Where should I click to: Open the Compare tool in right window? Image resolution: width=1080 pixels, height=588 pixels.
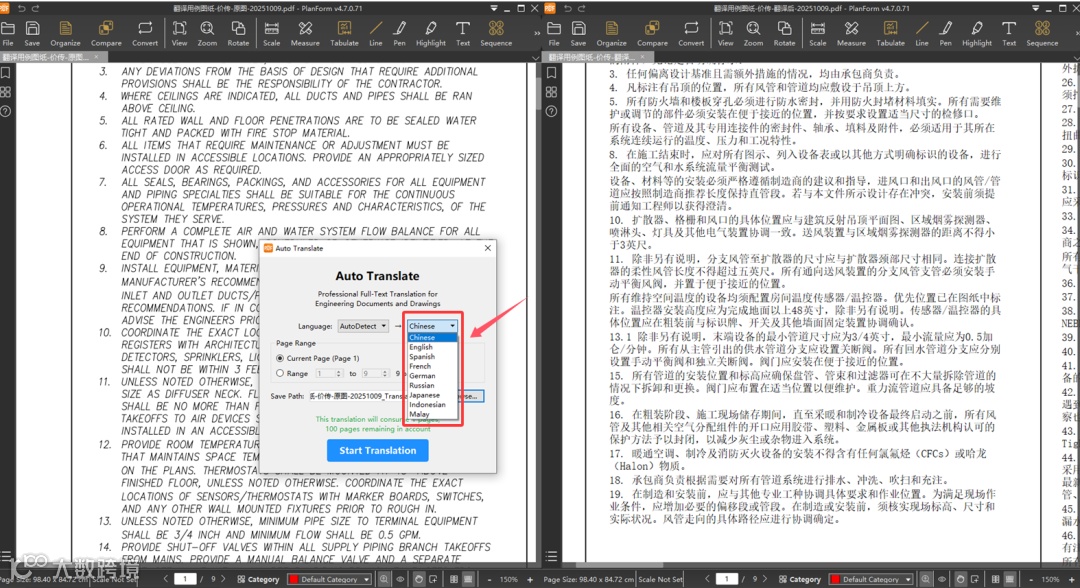pyautogui.click(x=652, y=33)
